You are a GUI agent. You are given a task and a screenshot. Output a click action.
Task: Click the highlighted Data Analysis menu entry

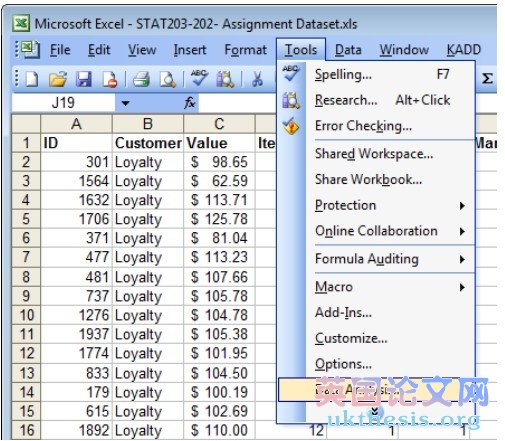pyautogui.click(x=376, y=389)
